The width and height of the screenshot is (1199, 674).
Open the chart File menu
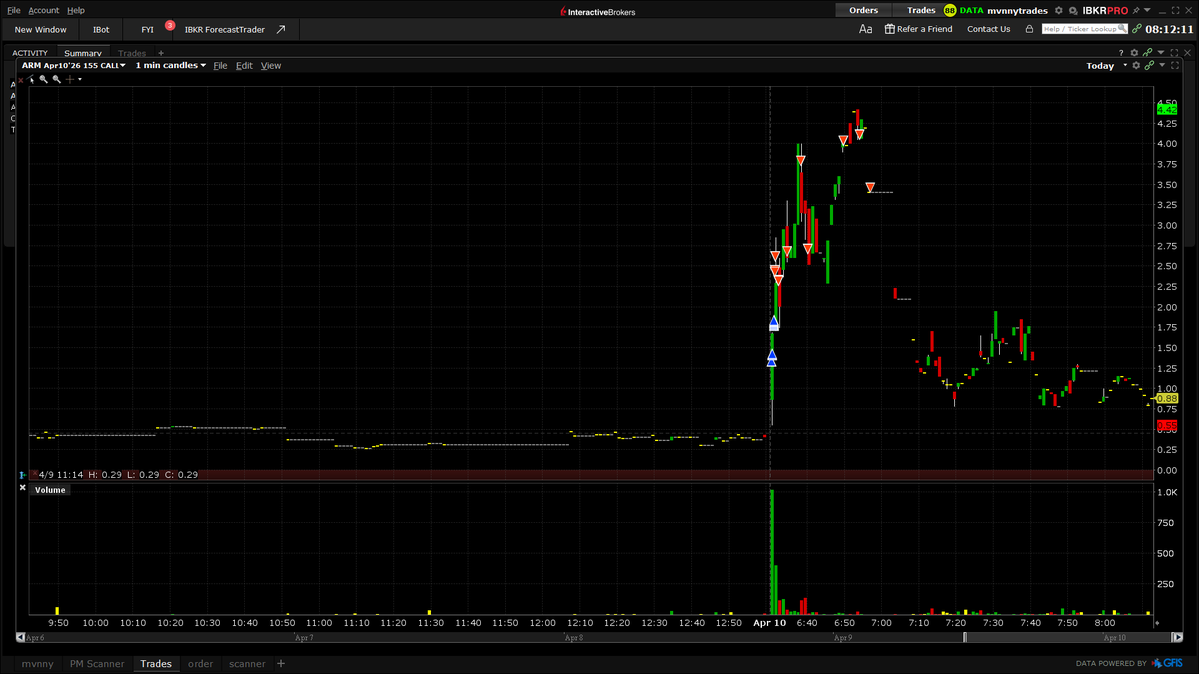tap(220, 66)
